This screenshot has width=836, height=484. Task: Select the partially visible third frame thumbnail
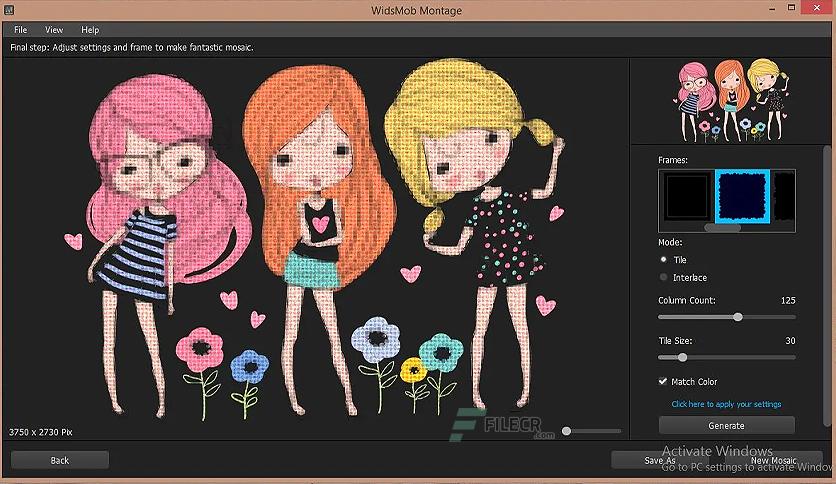(x=784, y=197)
